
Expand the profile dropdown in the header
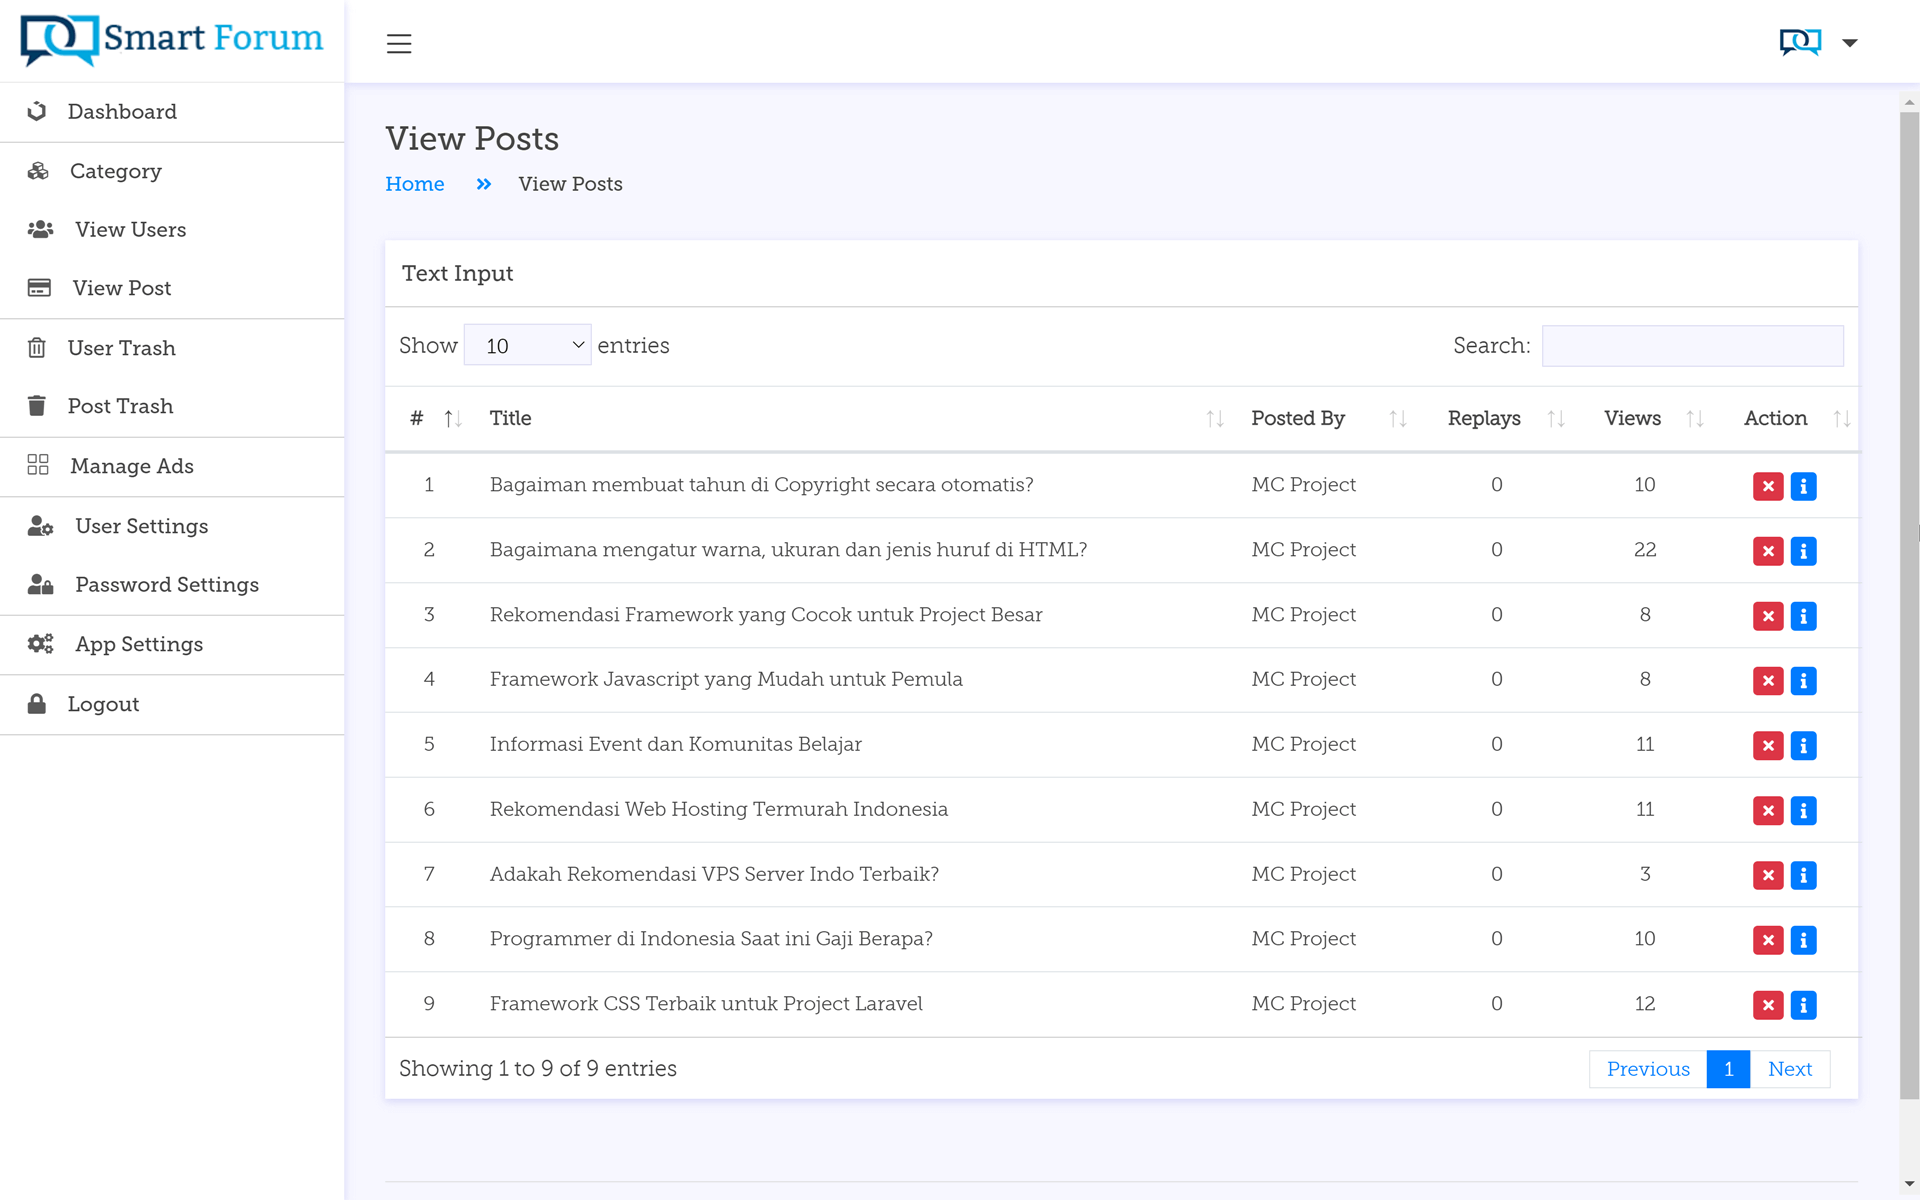click(1848, 42)
